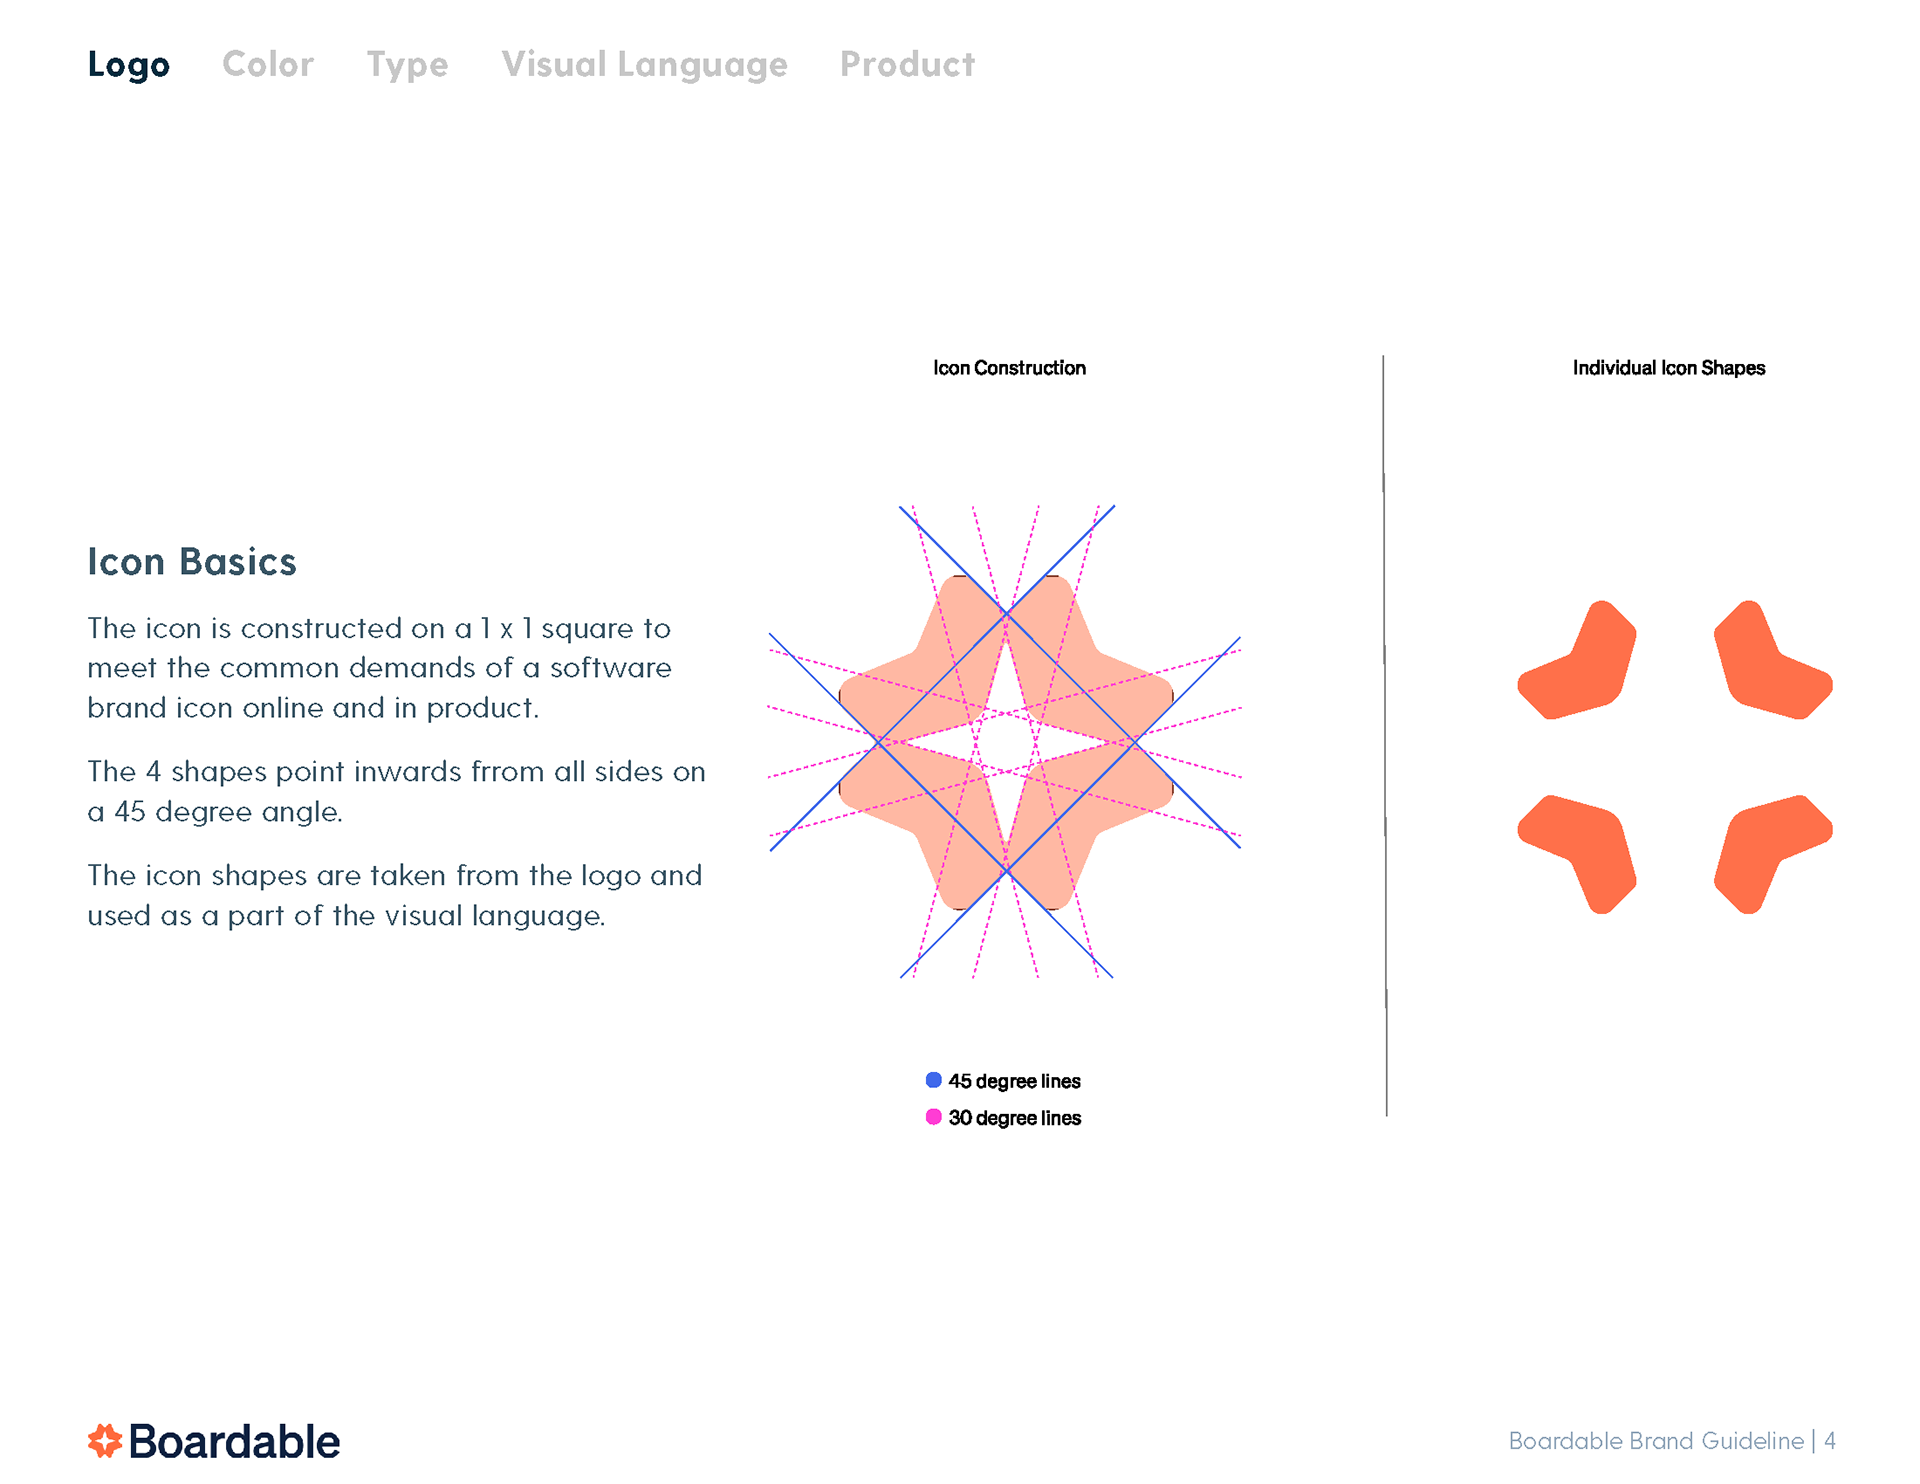
Task: Click the Icon Construction label
Action: coord(1009,368)
